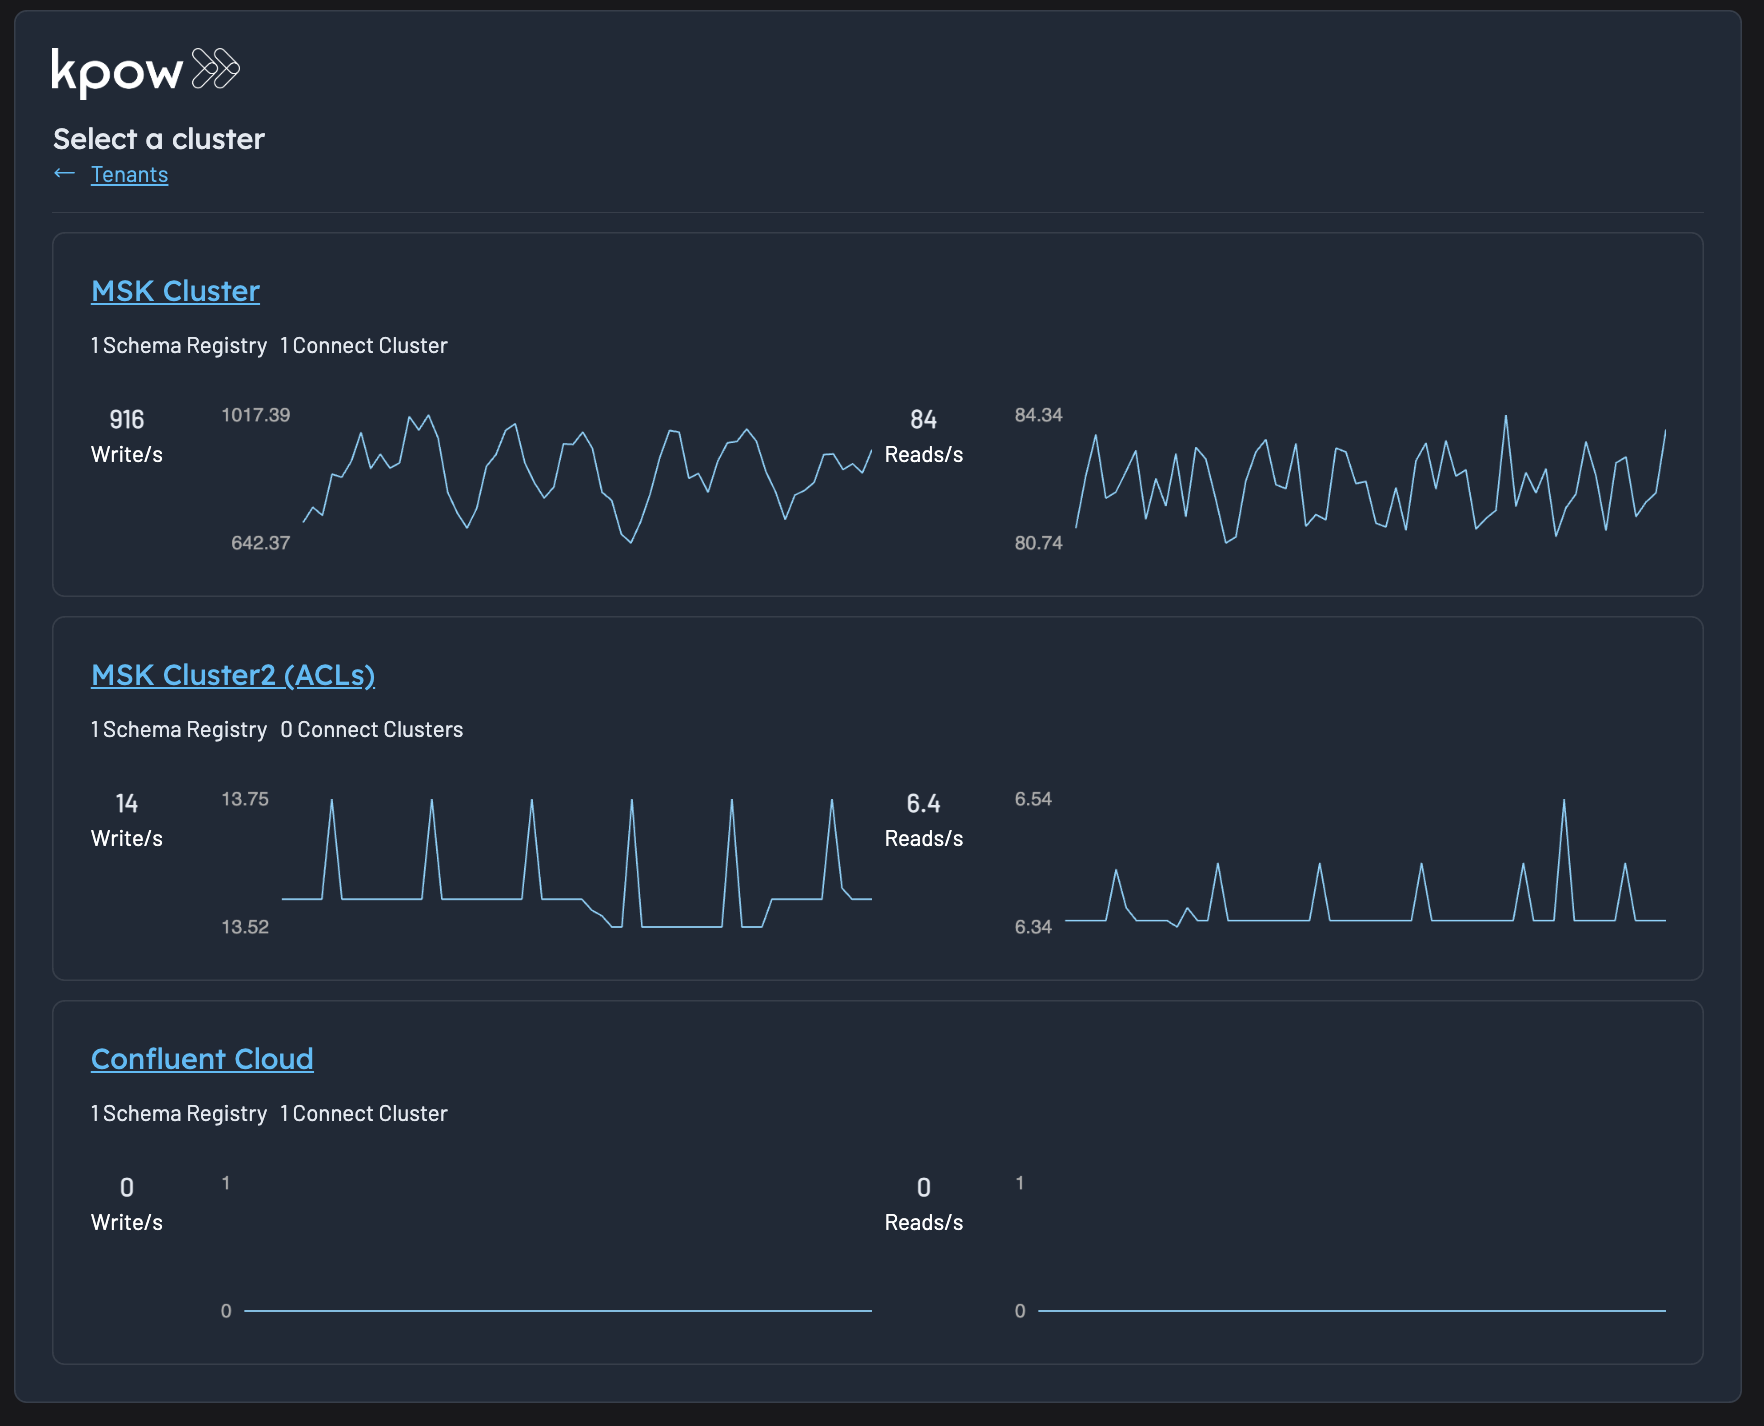Open the MSK Cluster link
Image resolution: width=1764 pixels, height=1426 pixels.
[x=175, y=291]
